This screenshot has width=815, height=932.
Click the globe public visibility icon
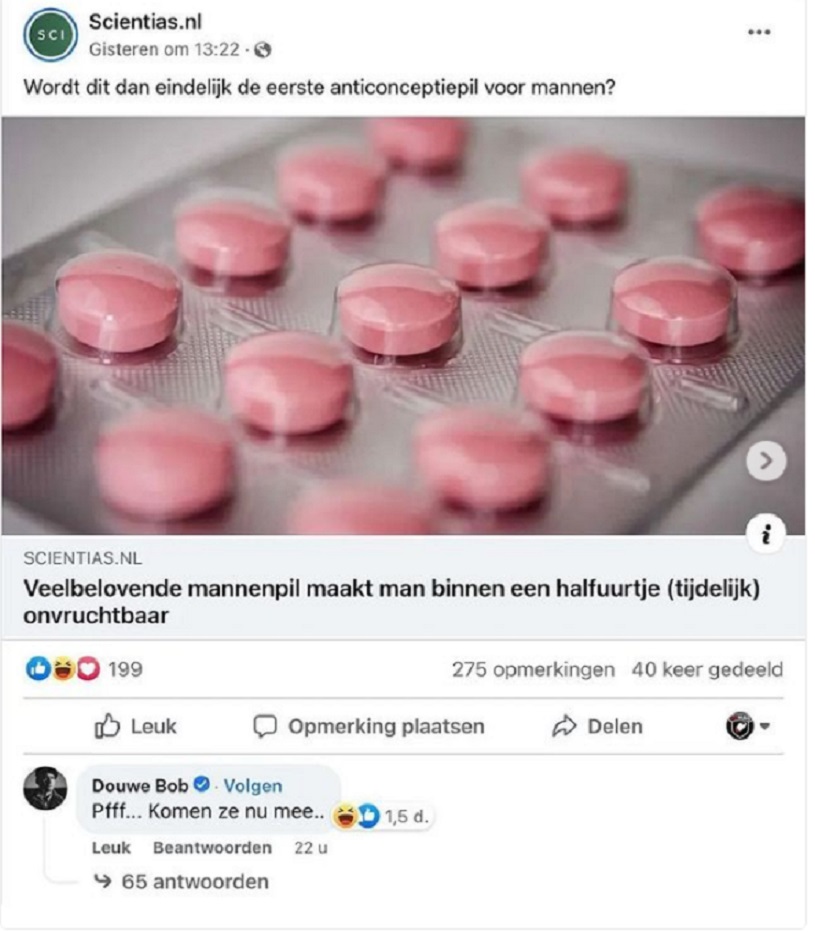point(262,50)
